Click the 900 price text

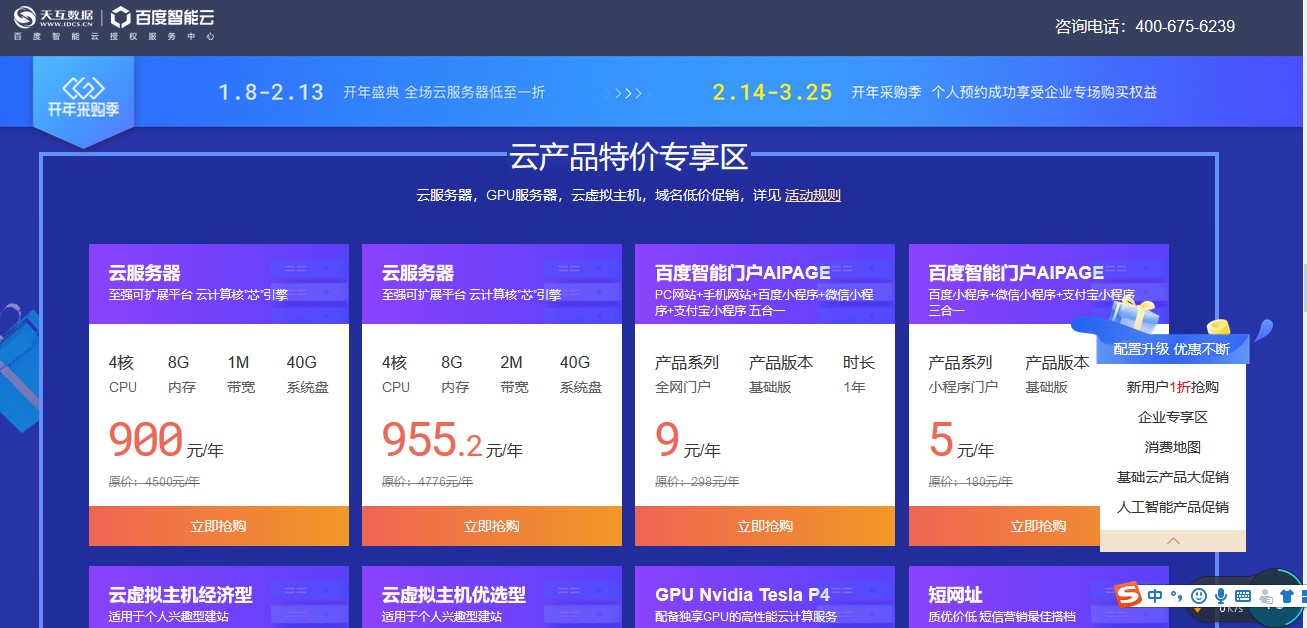(146, 440)
